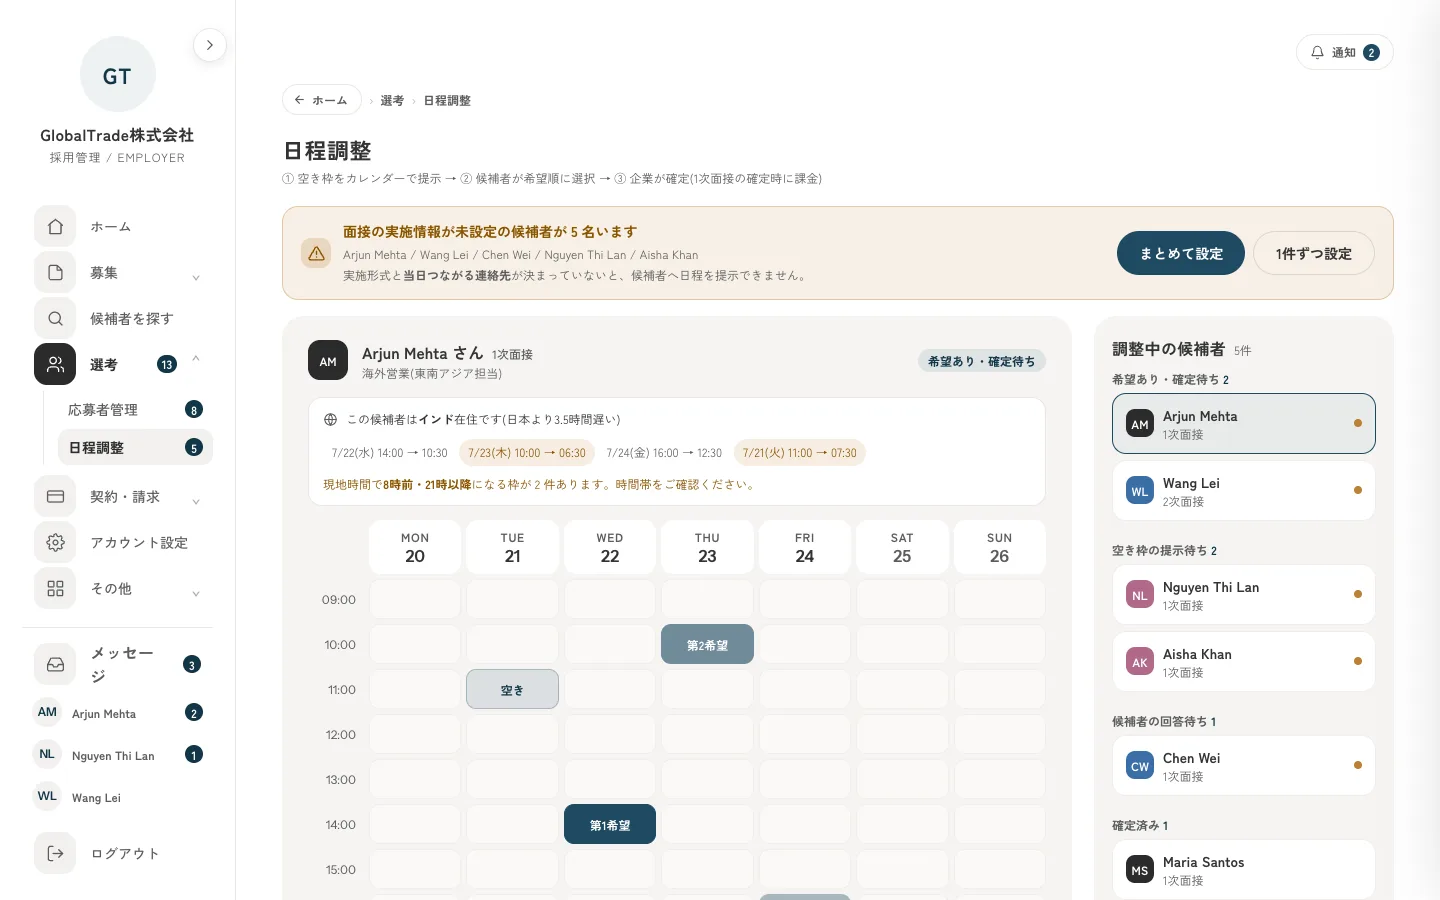Expand the その他 submenu chevron

tap(196, 593)
